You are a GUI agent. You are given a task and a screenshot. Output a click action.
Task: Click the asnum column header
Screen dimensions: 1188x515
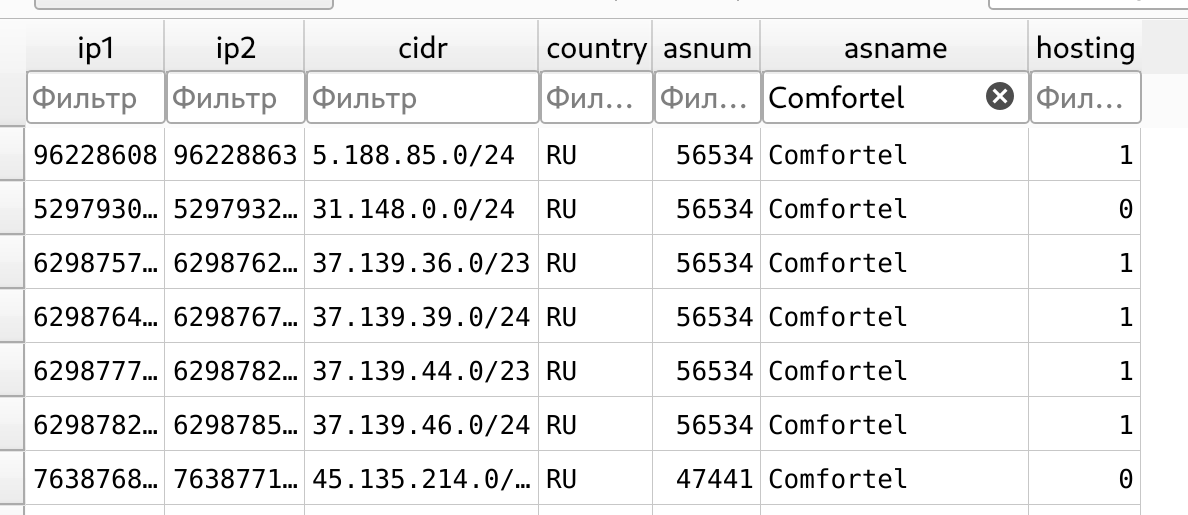pyautogui.click(x=706, y=48)
